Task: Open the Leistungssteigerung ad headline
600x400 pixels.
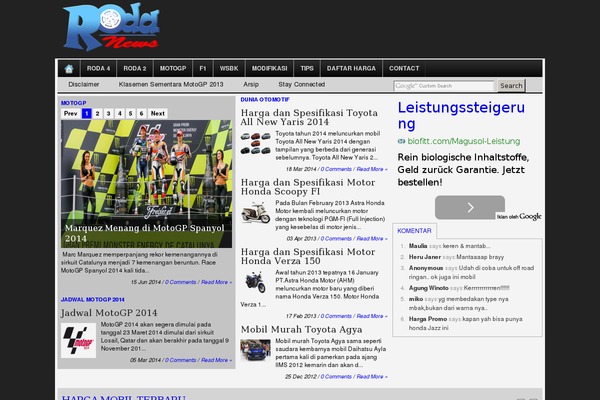Action: 461,115
